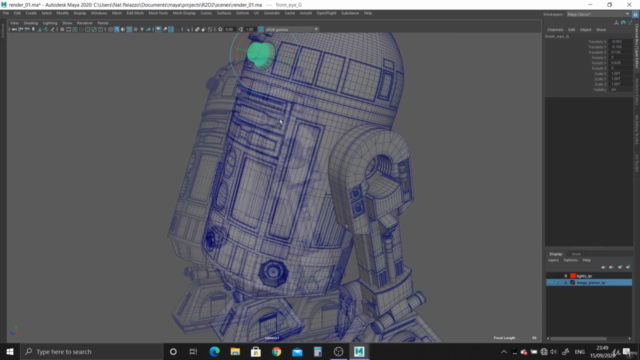Open the panel Show menu

coord(67,23)
